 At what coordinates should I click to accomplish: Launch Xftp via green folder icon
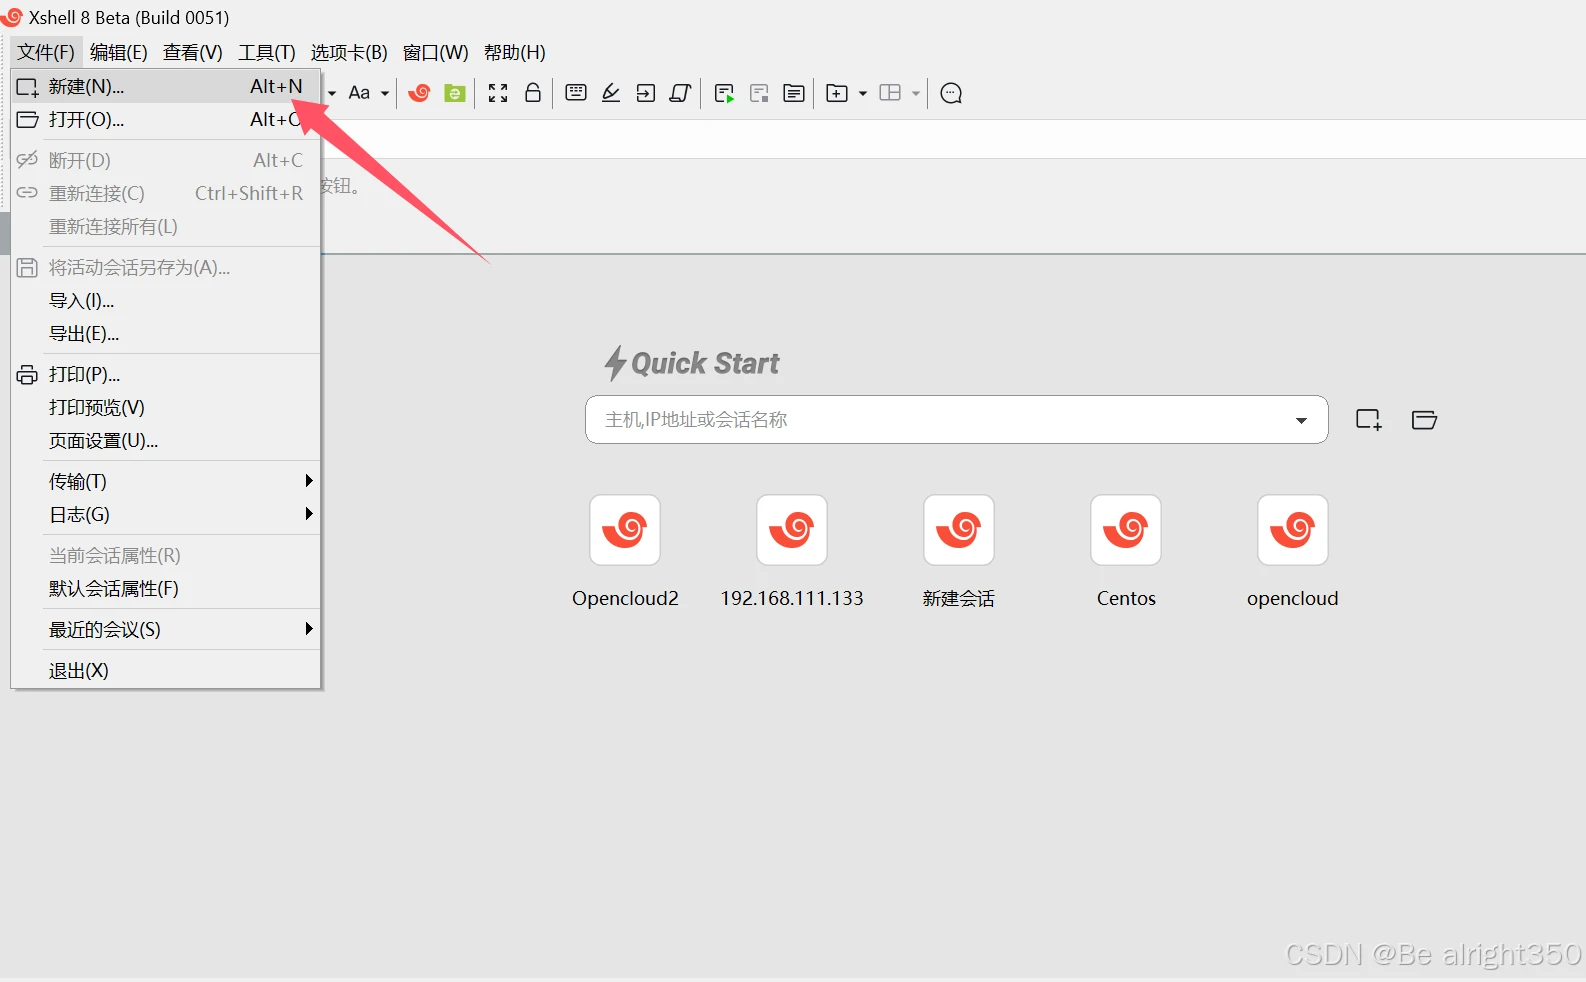click(455, 93)
